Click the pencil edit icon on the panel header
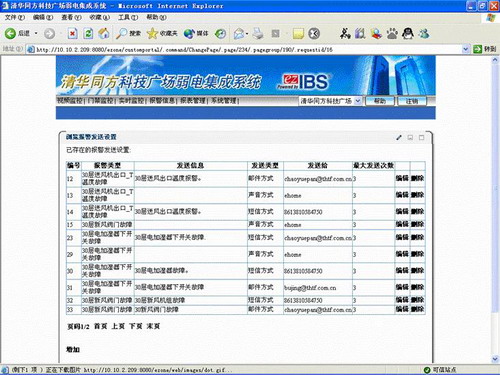Image resolution: width=500 pixels, height=375 pixels. coord(399,137)
